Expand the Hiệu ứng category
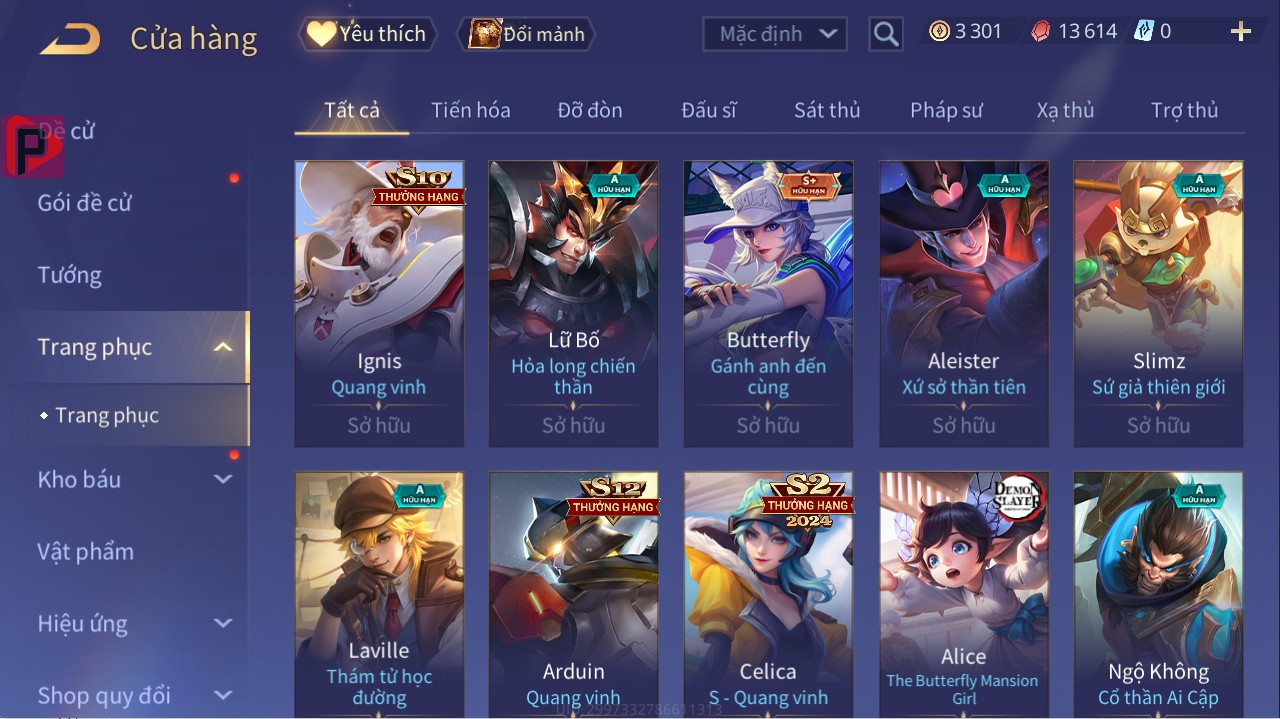The height and width of the screenshot is (719, 1280). pyautogui.click(x=223, y=623)
